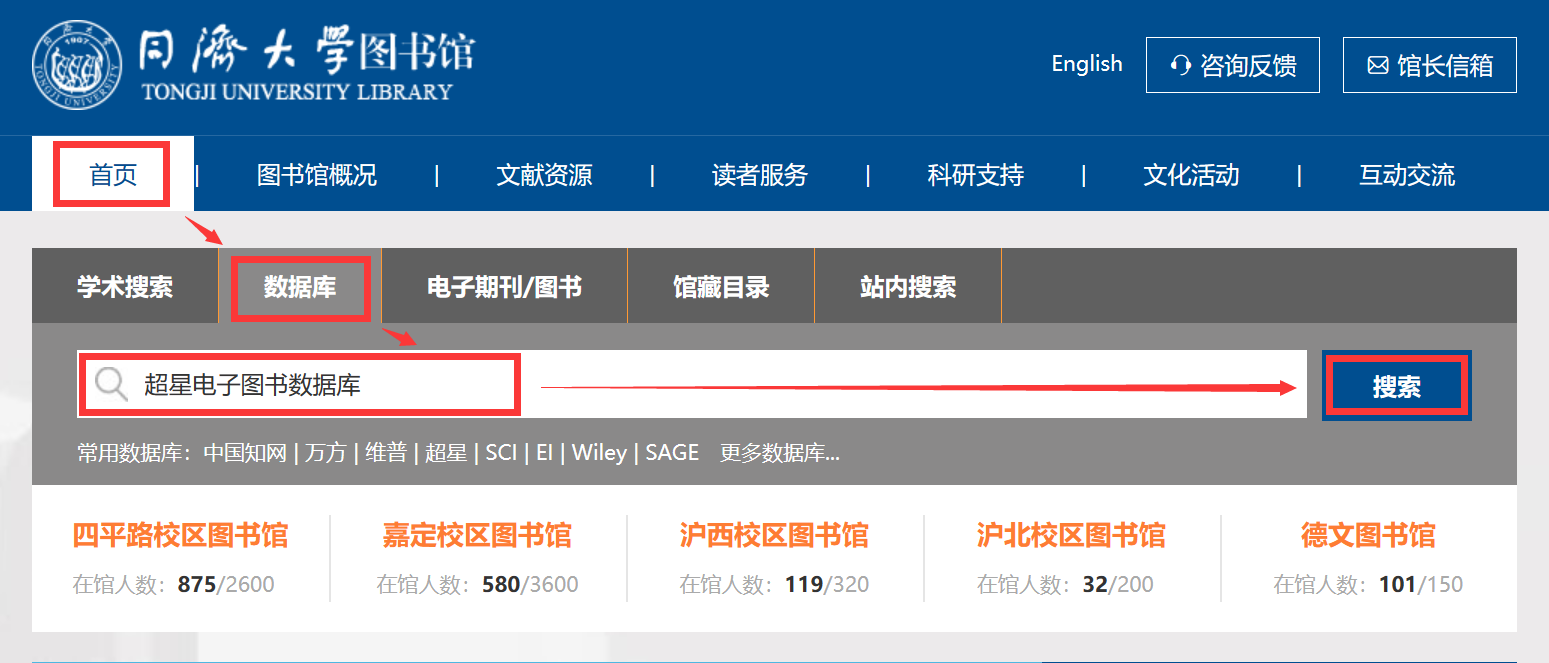The image size is (1549, 663).
Task: Switch to 学术搜索 tab
Action: tap(125, 287)
